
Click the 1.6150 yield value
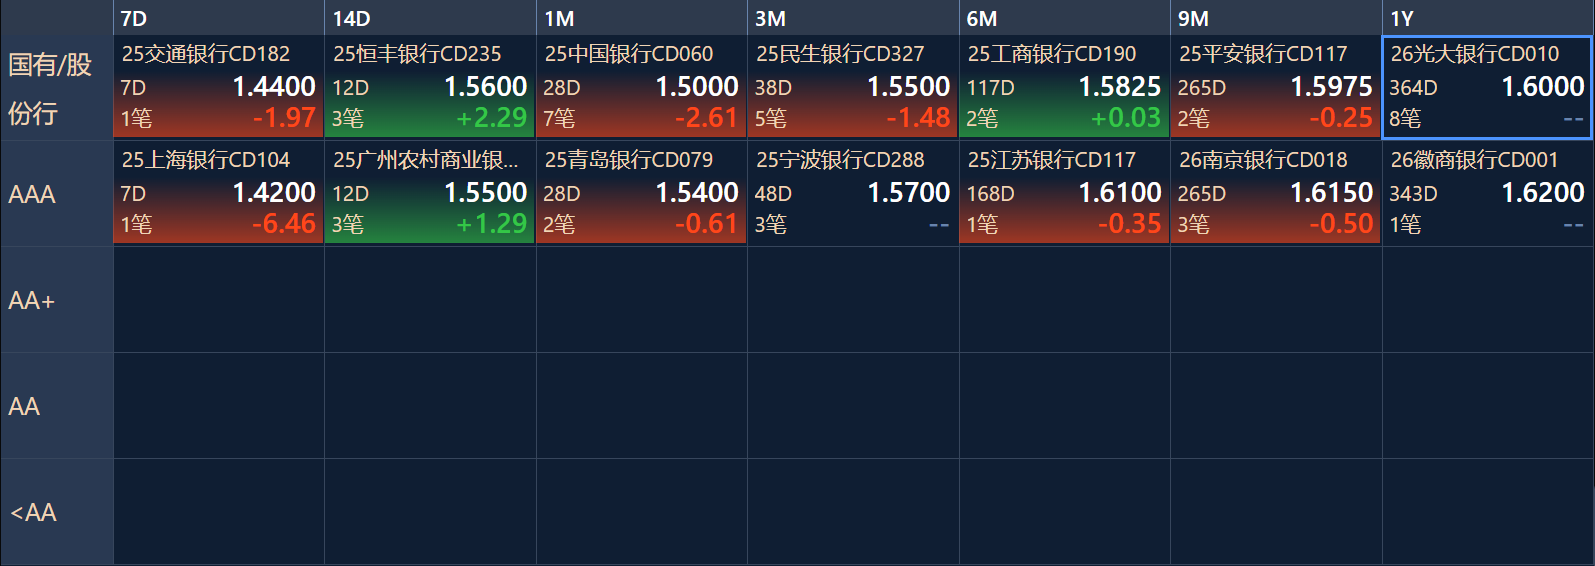tap(1332, 193)
